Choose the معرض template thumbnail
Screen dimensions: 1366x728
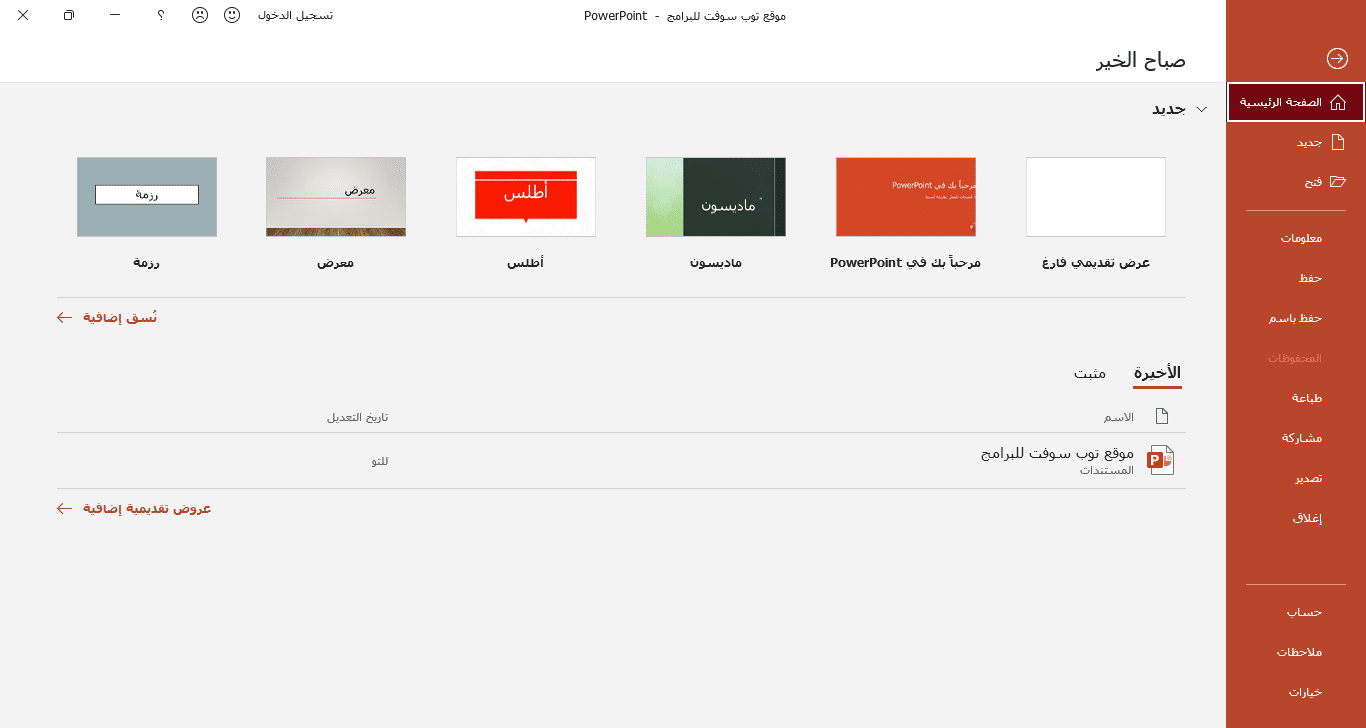336,197
